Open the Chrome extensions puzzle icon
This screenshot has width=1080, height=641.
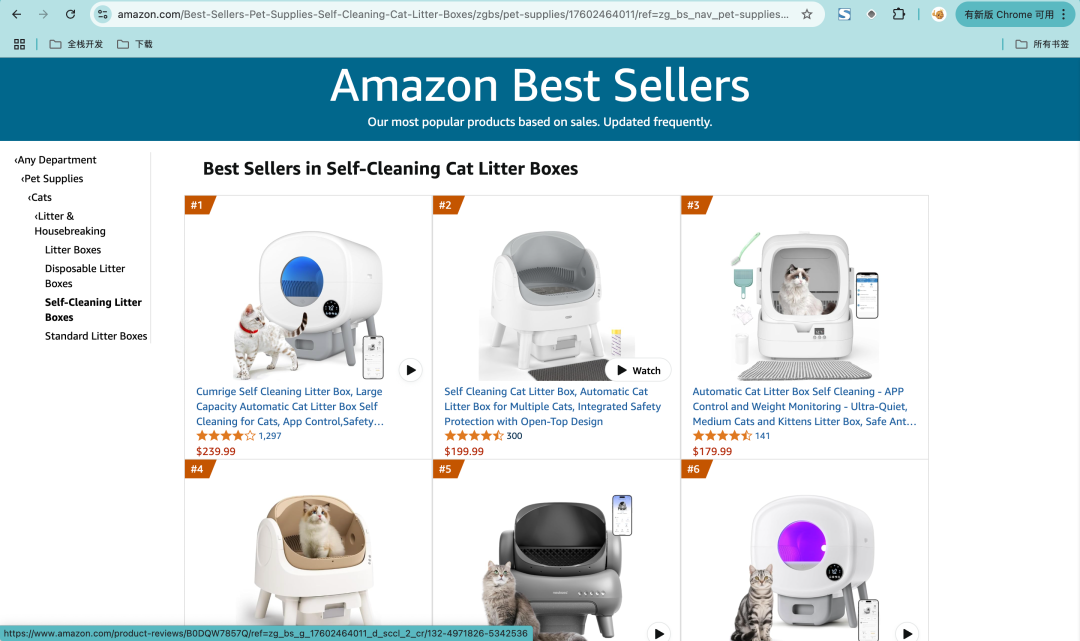pos(898,14)
